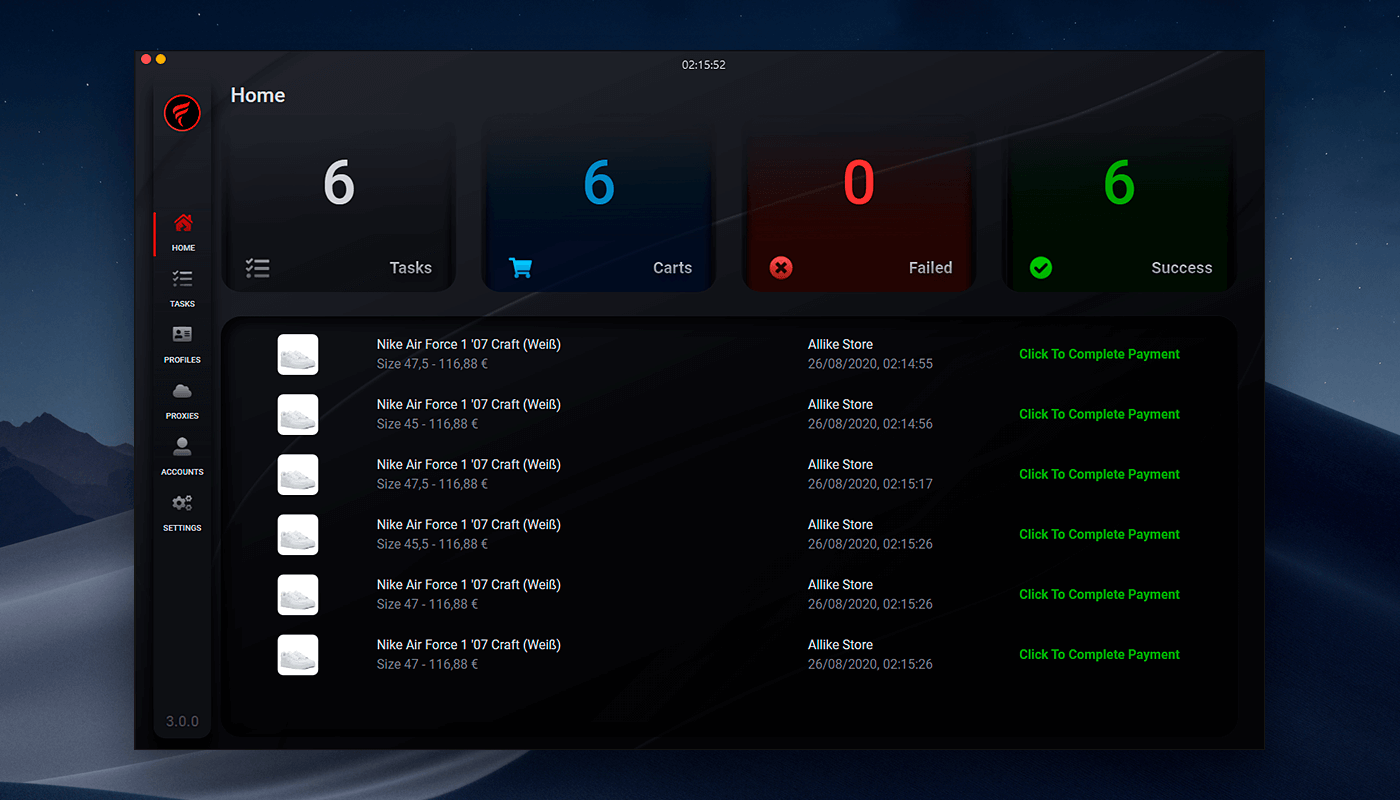Click the red X Failed icon

781,268
